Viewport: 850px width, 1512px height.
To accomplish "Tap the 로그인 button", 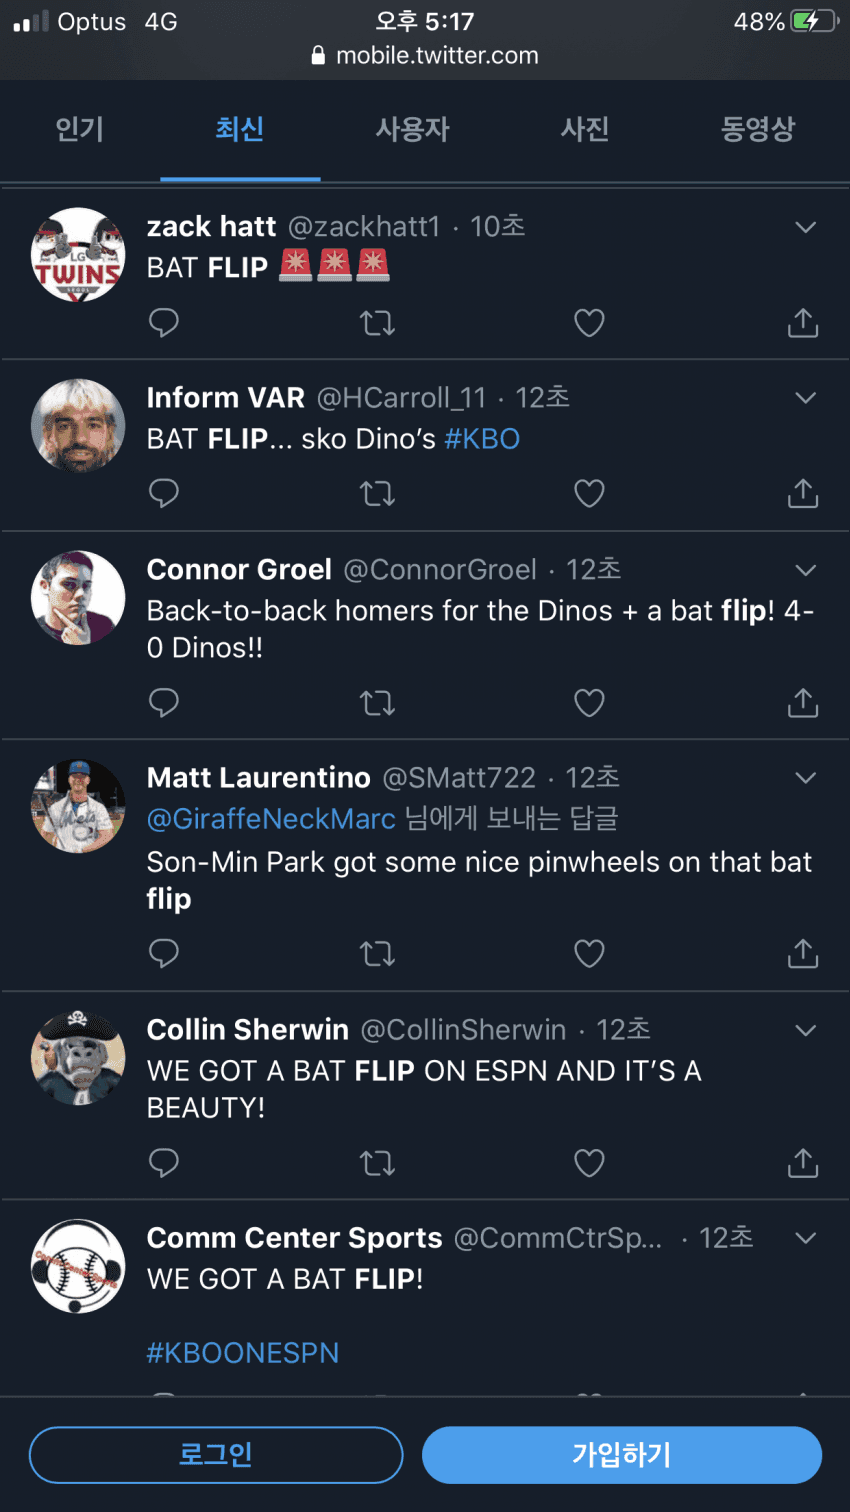I will coord(216,1454).
